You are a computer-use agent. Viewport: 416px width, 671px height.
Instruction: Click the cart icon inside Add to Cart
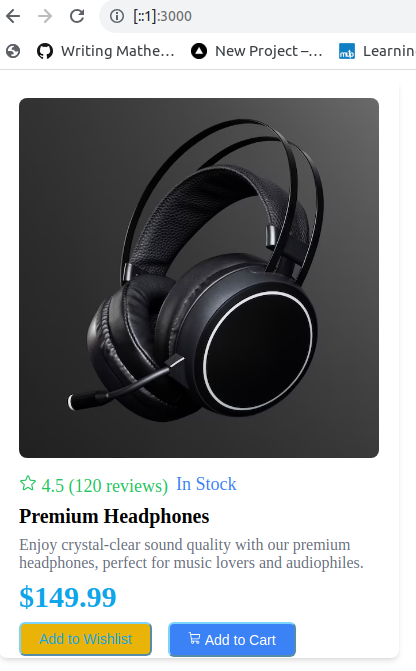click(194, 638)
